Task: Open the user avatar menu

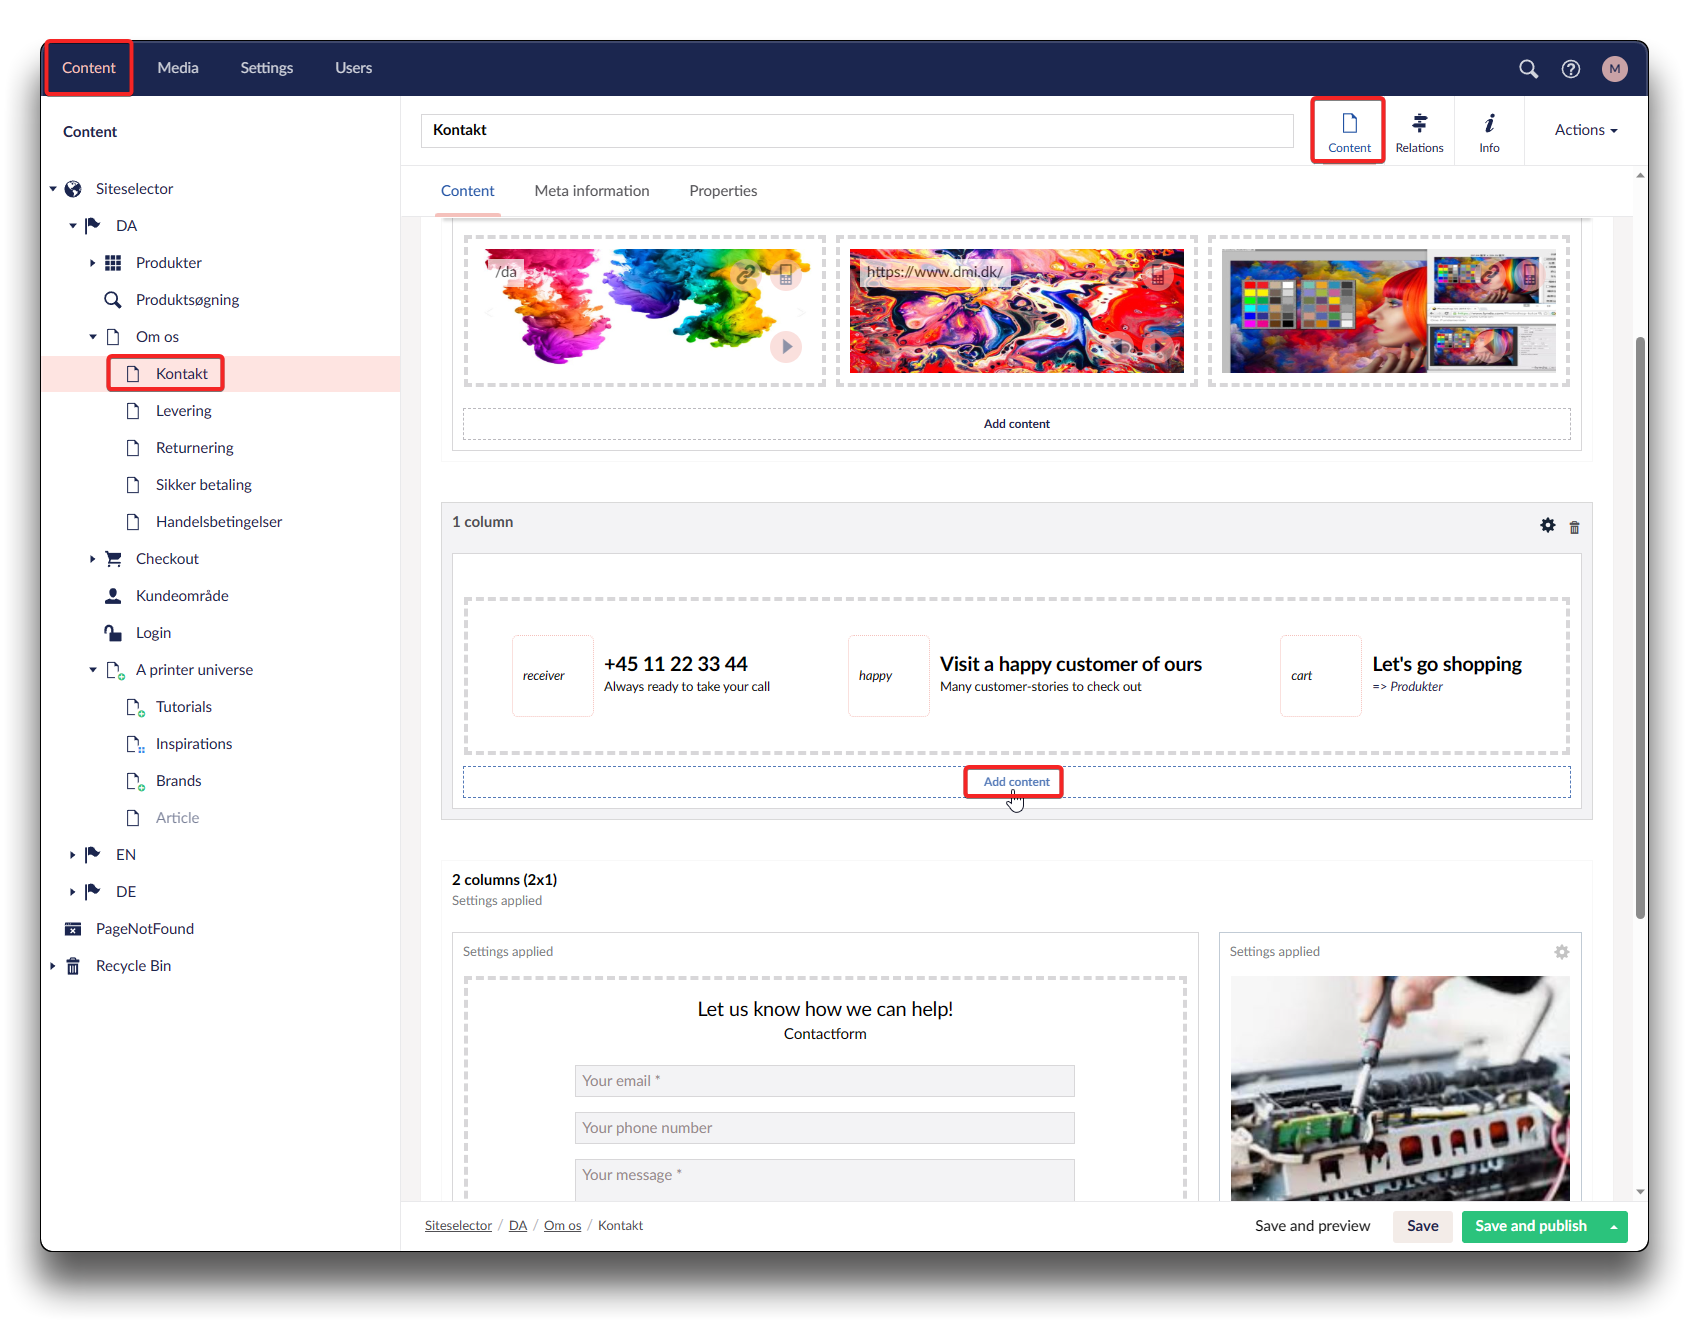Action: click(1614, 68)
